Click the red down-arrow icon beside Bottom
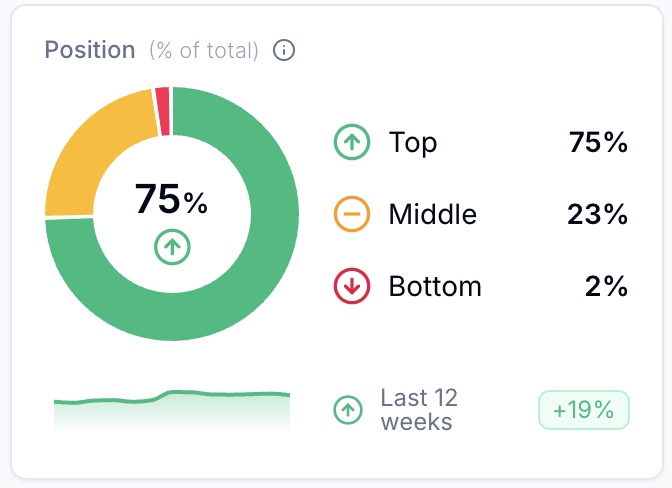672x488 pixels. coord(351,287)
